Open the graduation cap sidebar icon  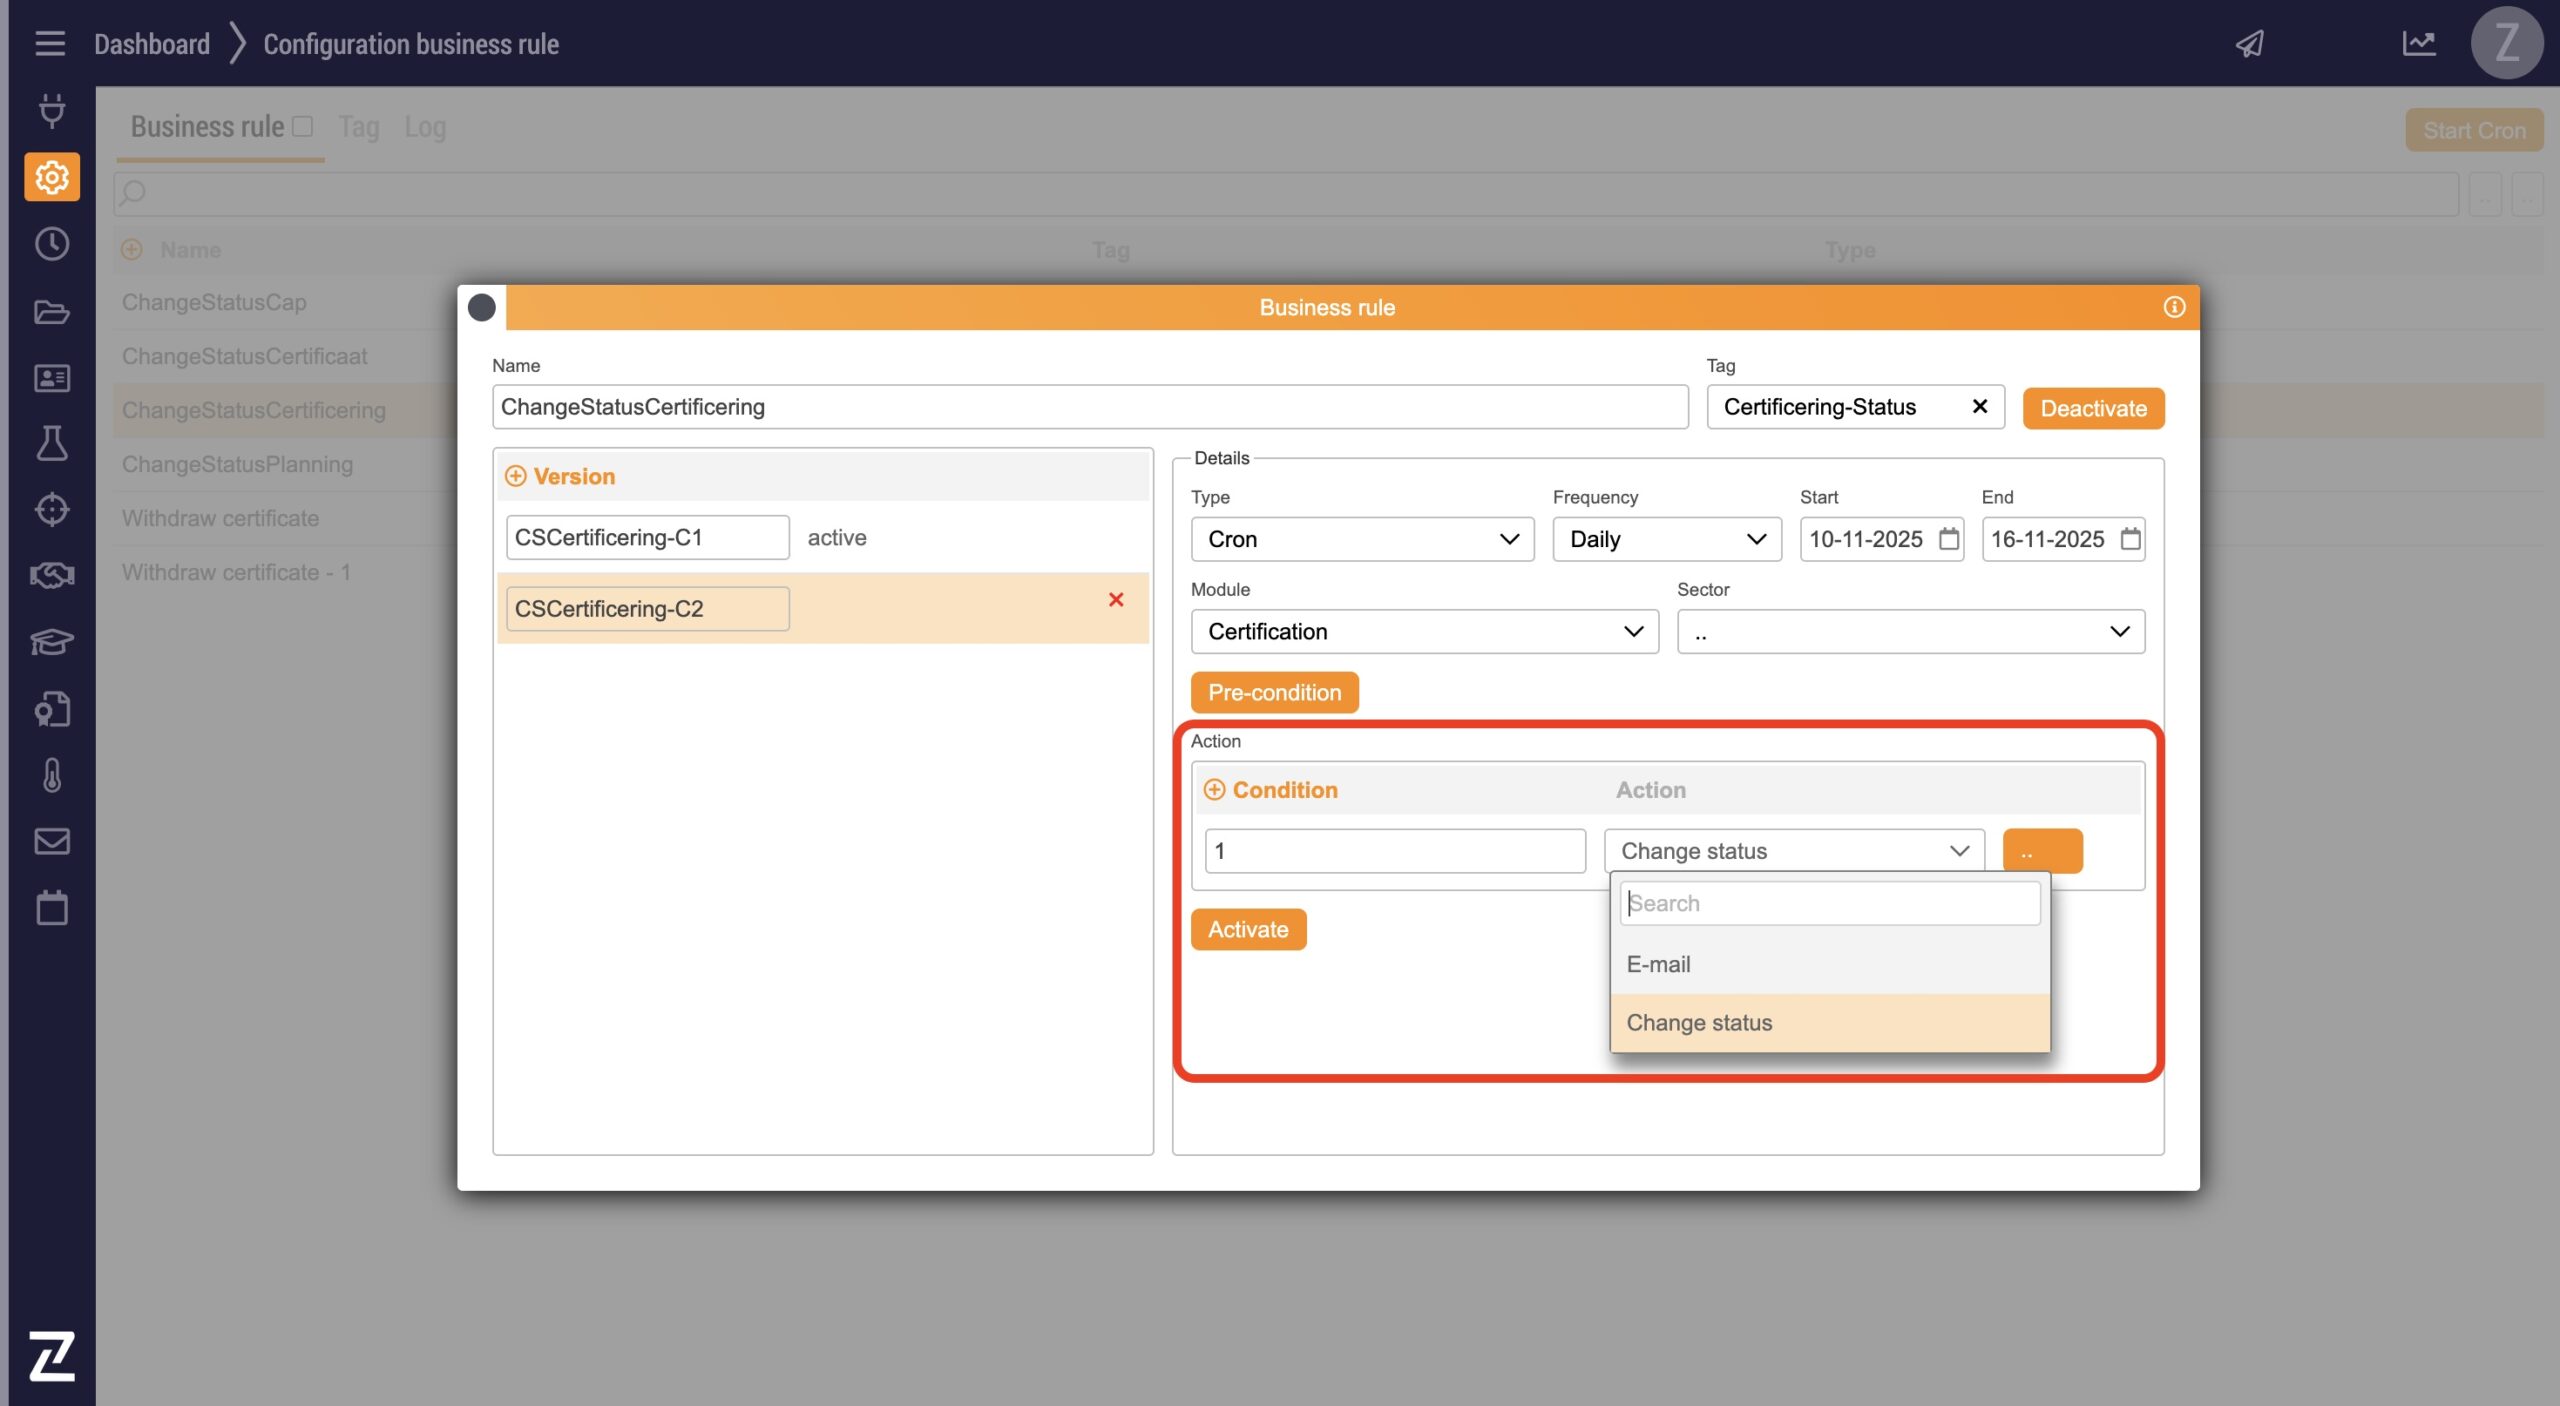click(52, 641)
